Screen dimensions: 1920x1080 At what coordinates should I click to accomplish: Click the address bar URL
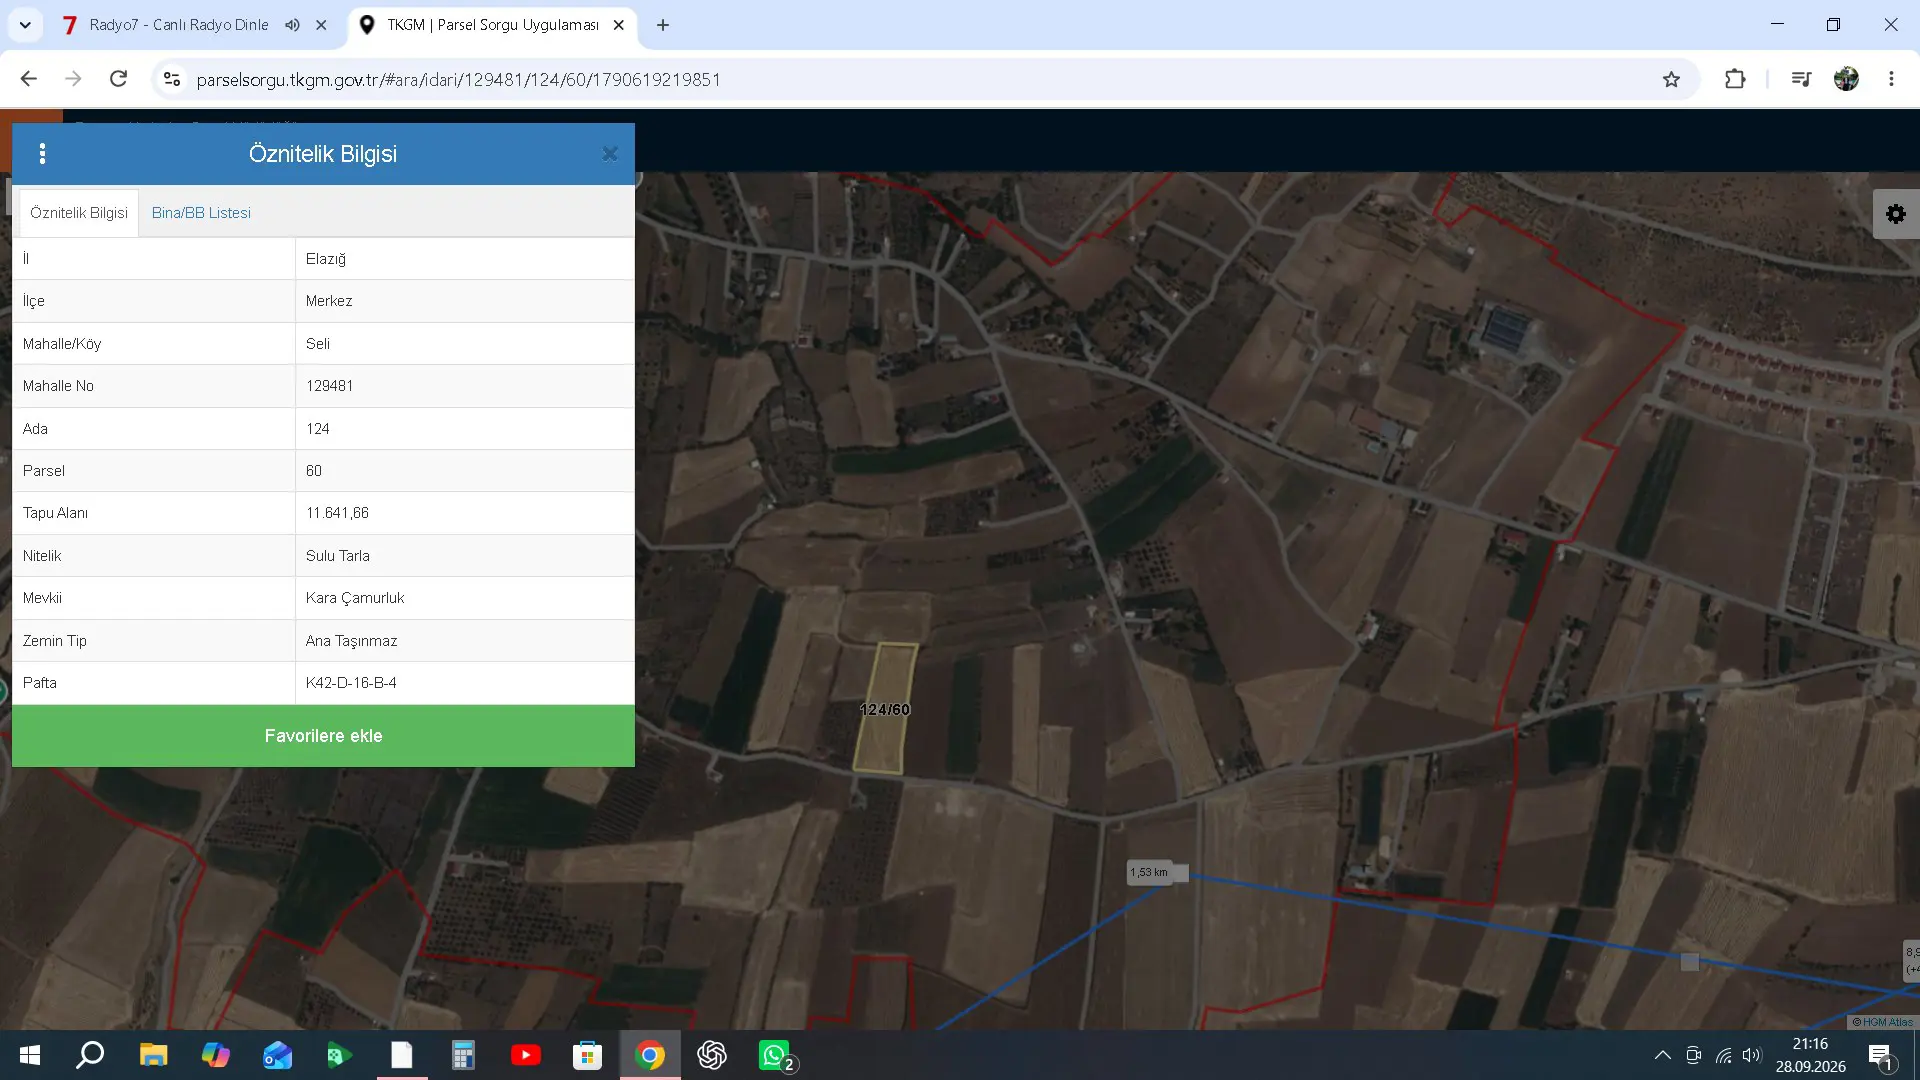pos(458,80)
